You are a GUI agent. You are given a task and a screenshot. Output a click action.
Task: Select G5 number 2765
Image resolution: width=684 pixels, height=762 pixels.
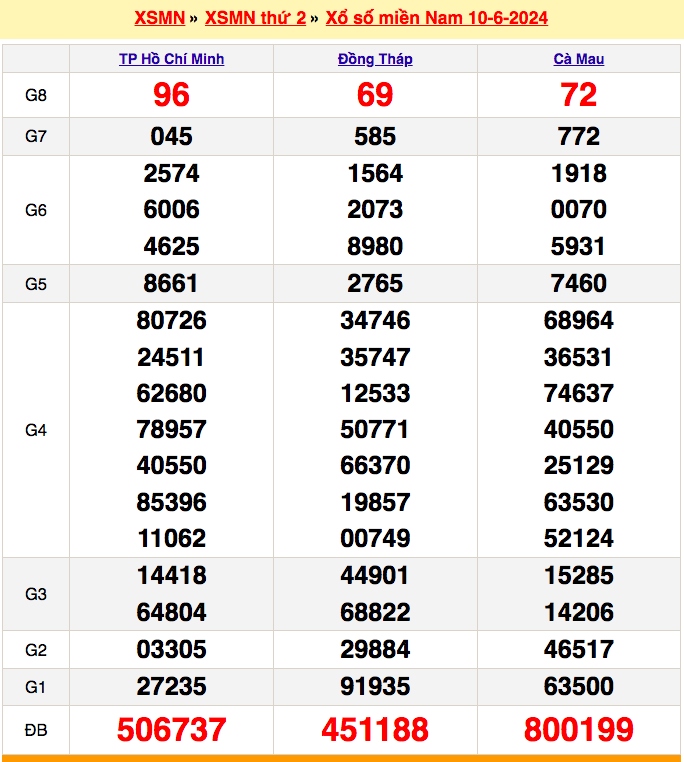coord(375,283)
